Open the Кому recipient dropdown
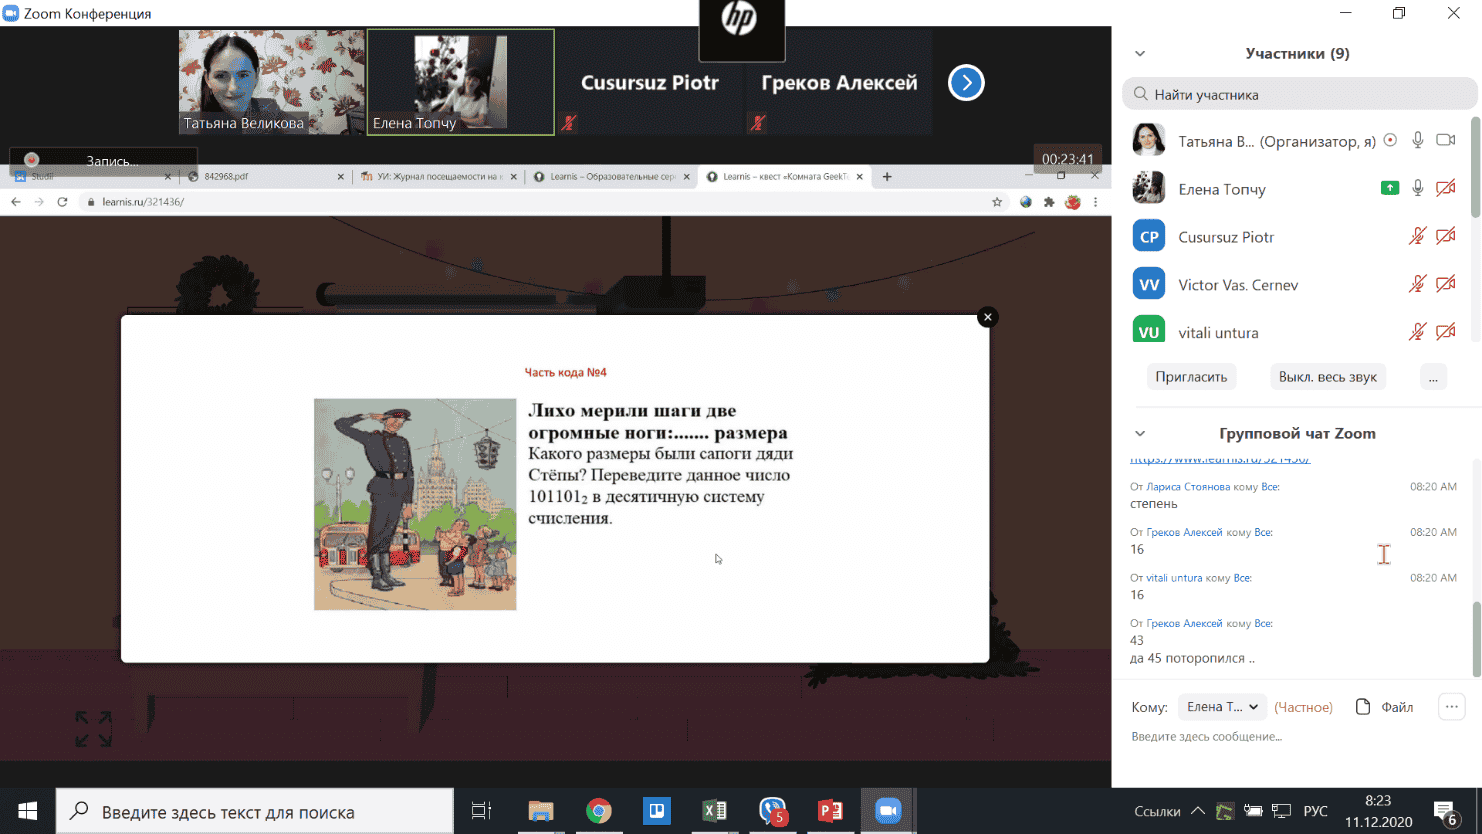Image resolution: width=1482 pixels, height=834 pixels. pos(1222,707)
